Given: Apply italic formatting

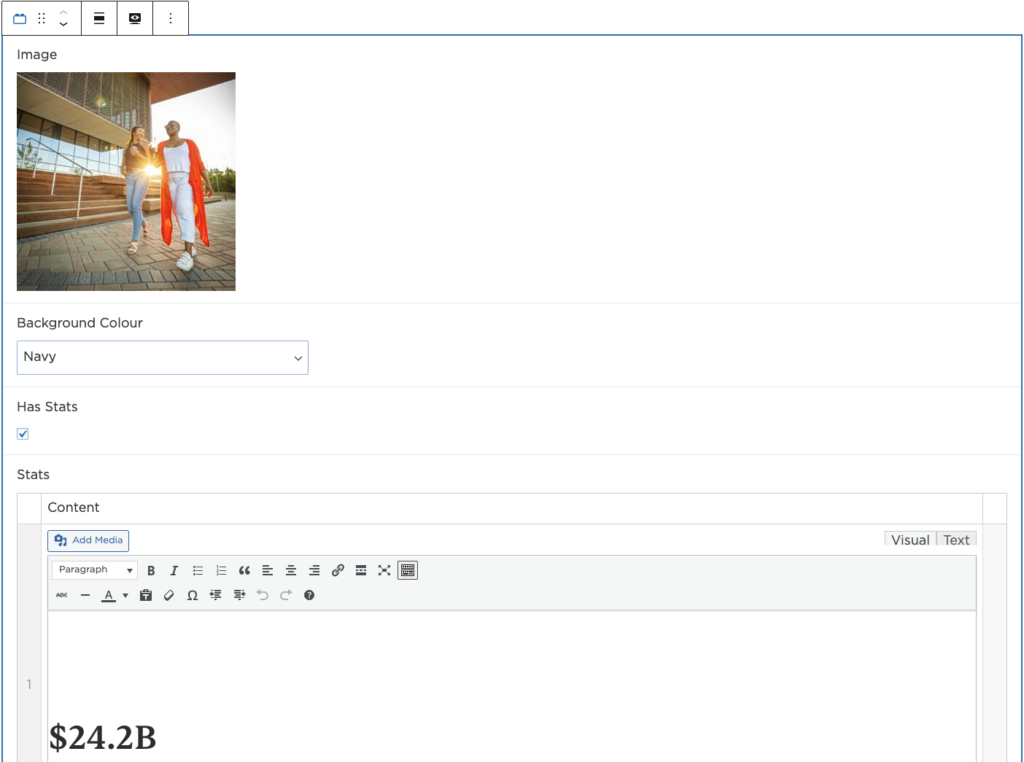Looking at the screenshot, I should pyautogui.click(x=174, y=570).
